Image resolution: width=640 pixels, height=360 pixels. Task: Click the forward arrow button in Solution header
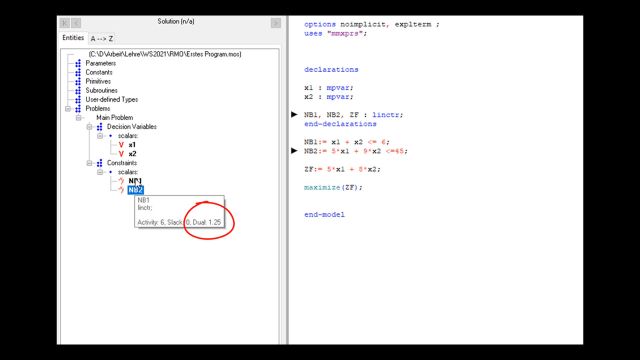[x=276, y=23]
